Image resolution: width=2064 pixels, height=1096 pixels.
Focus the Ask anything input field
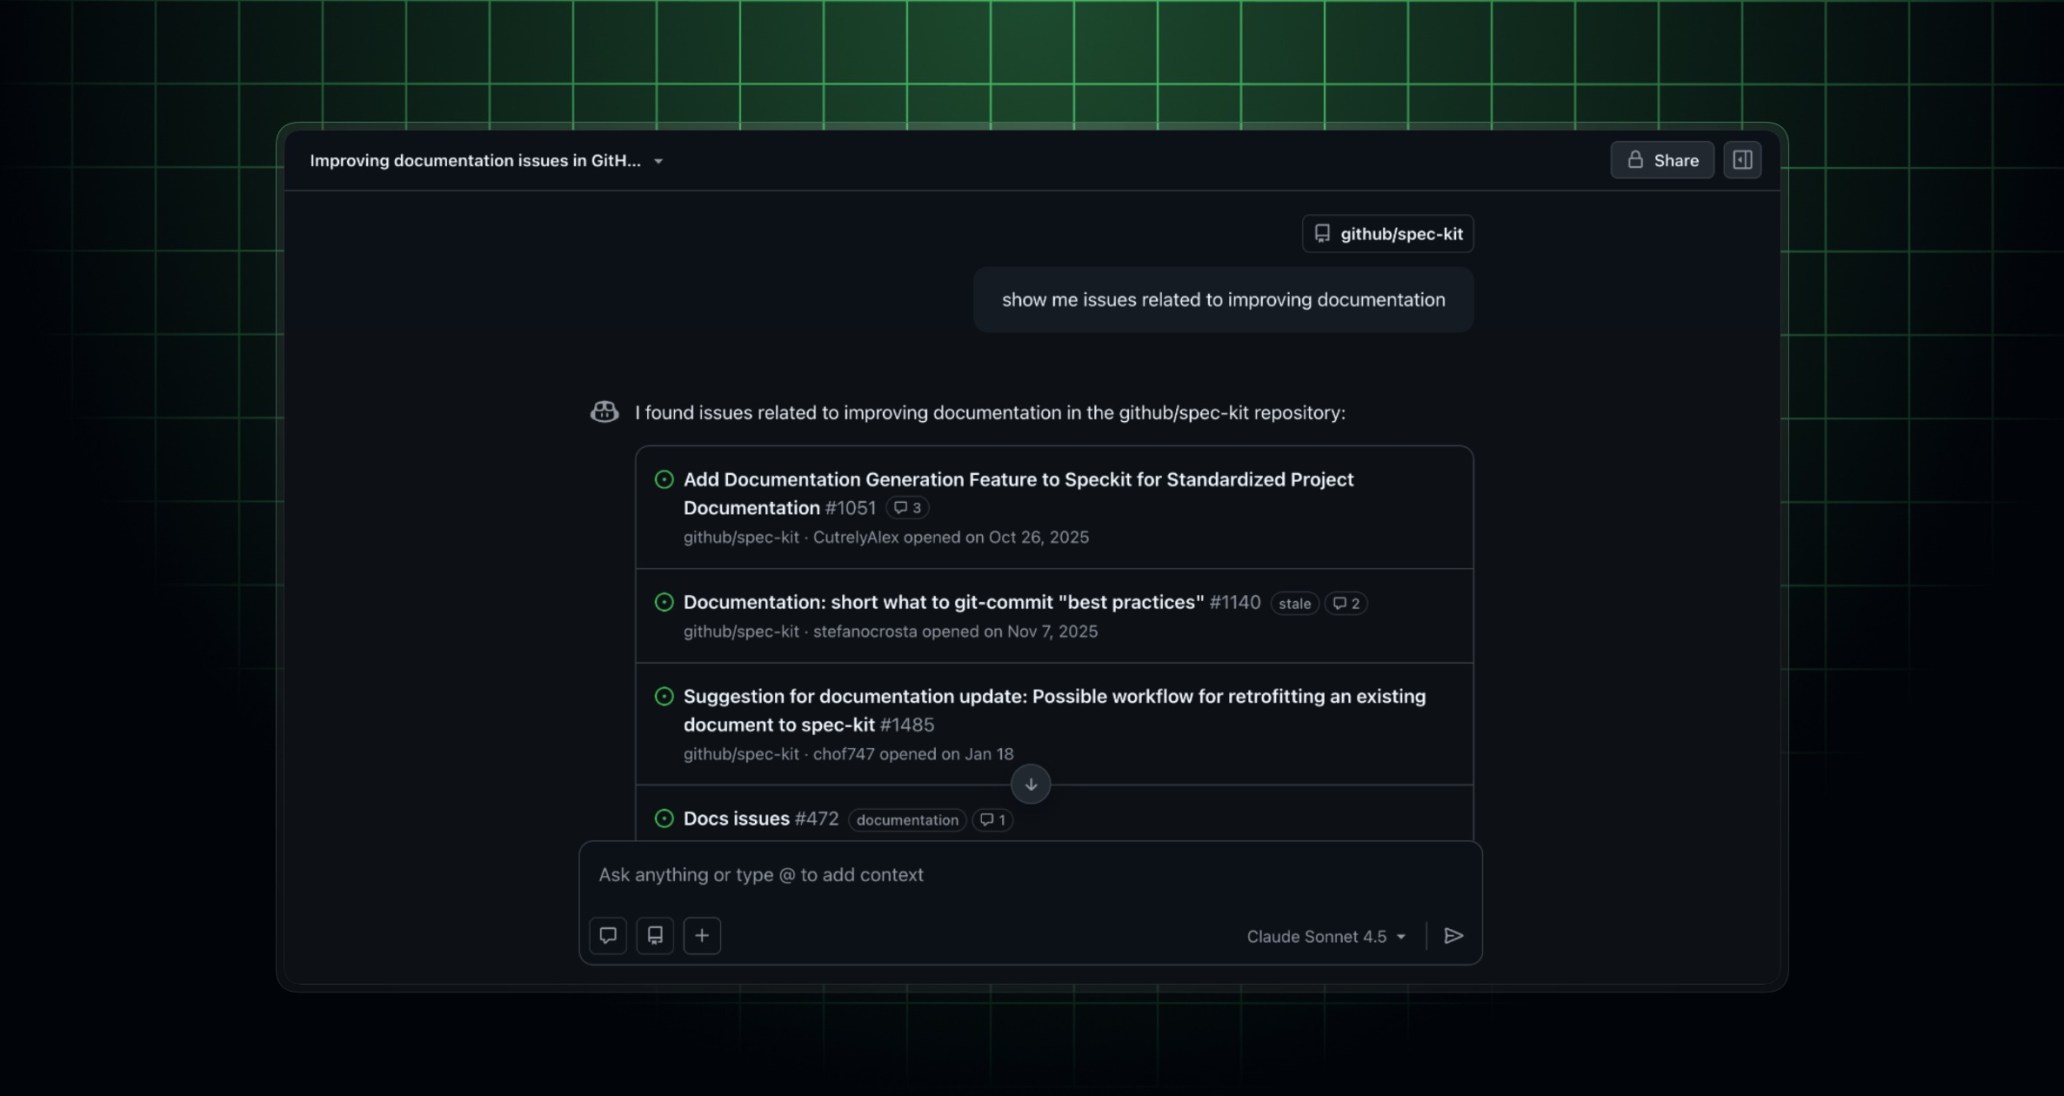(1030, 875)
